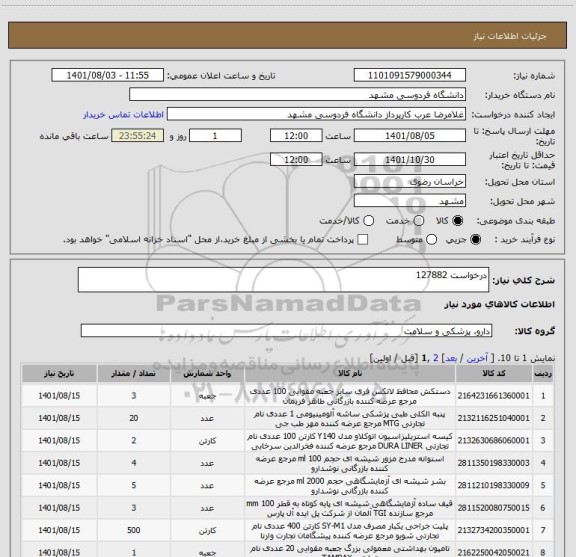Click the deadline hour field beside 1401/08/05
This screenshot has height=557, width=576.
click(296, 135)
